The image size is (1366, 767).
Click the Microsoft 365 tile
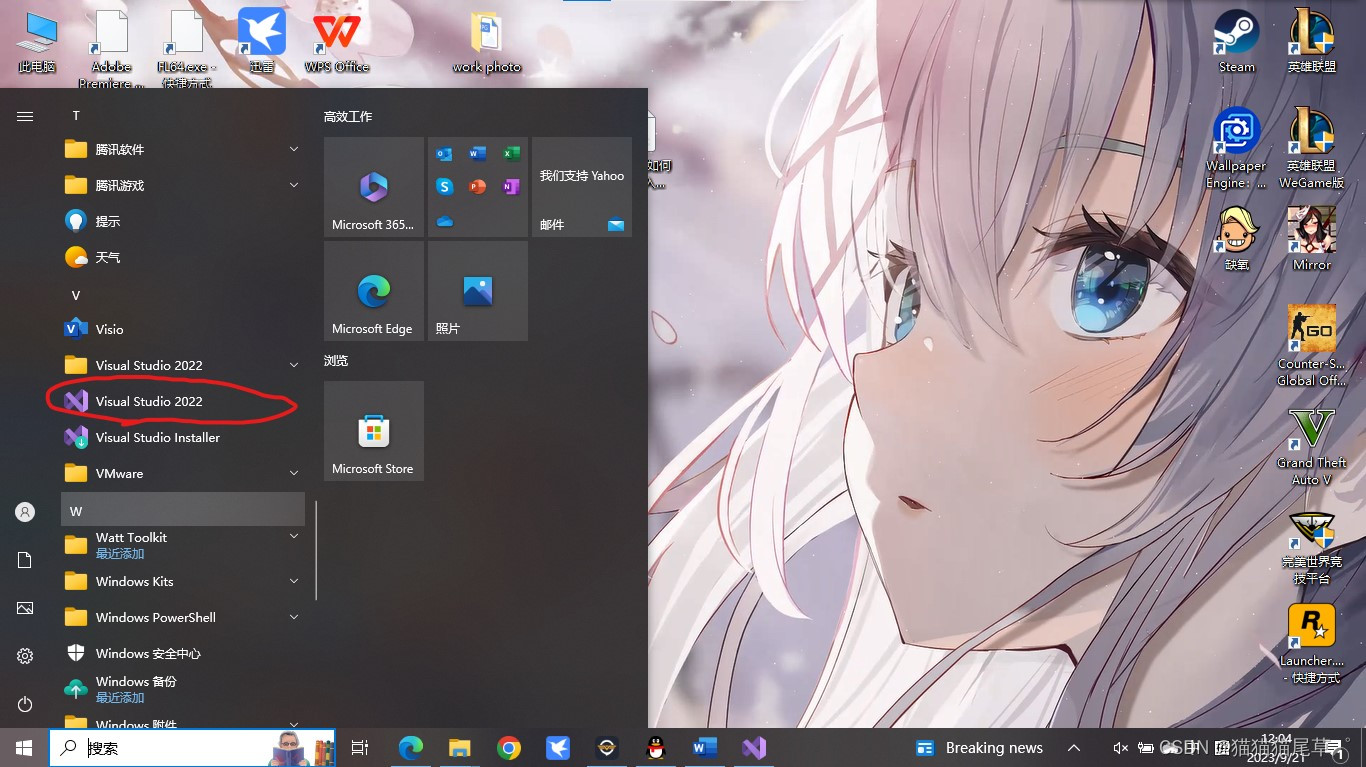(x=374, y=187)
